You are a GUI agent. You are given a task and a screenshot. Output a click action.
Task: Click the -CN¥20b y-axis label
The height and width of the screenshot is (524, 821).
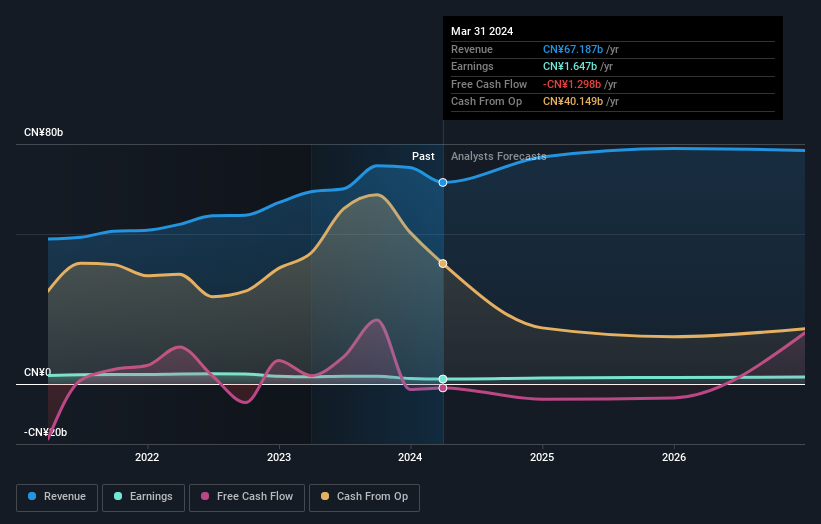46,432
